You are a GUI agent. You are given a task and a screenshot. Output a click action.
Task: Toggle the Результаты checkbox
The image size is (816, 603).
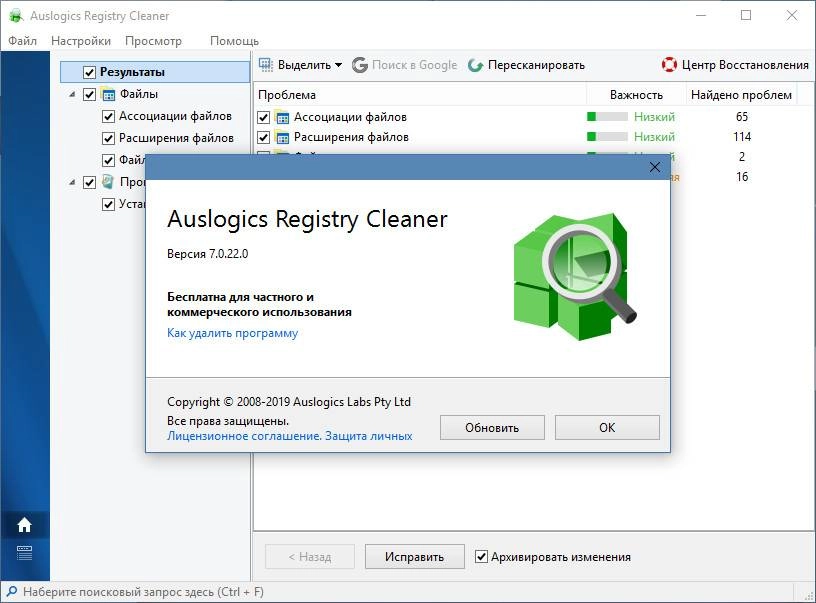pyautogui.click(x=90, y=72)
